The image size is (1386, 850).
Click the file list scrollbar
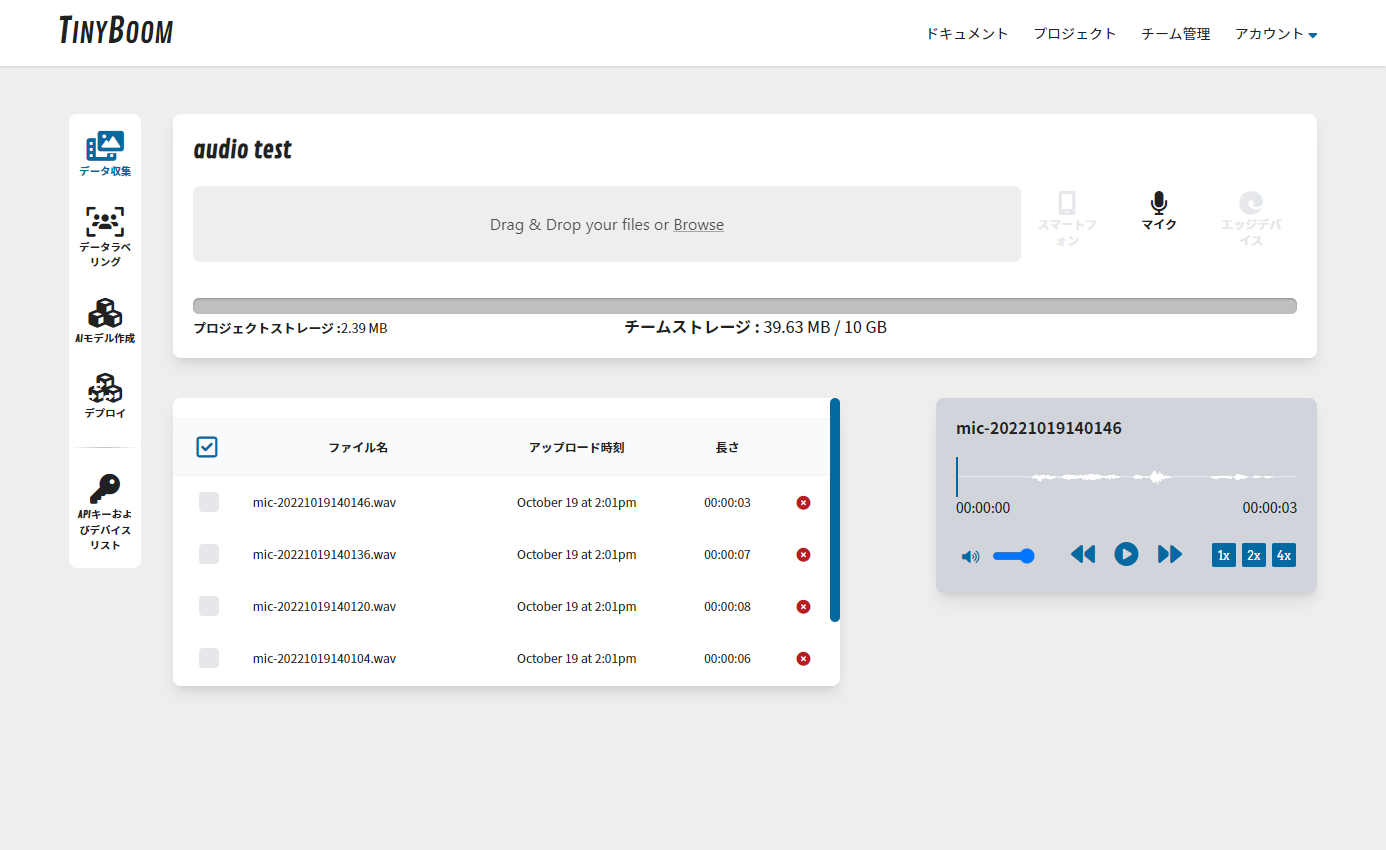[835, 510]
